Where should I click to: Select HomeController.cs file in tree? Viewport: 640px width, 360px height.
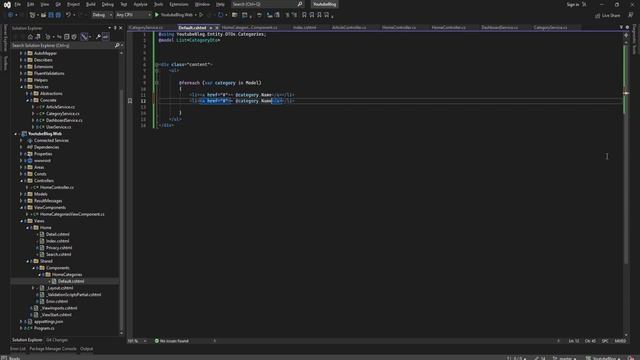click(57, 187)
